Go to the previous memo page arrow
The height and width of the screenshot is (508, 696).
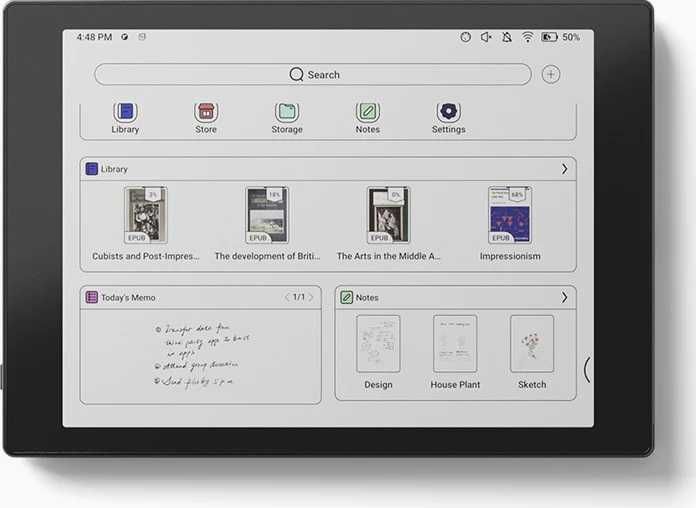point(287,297)
